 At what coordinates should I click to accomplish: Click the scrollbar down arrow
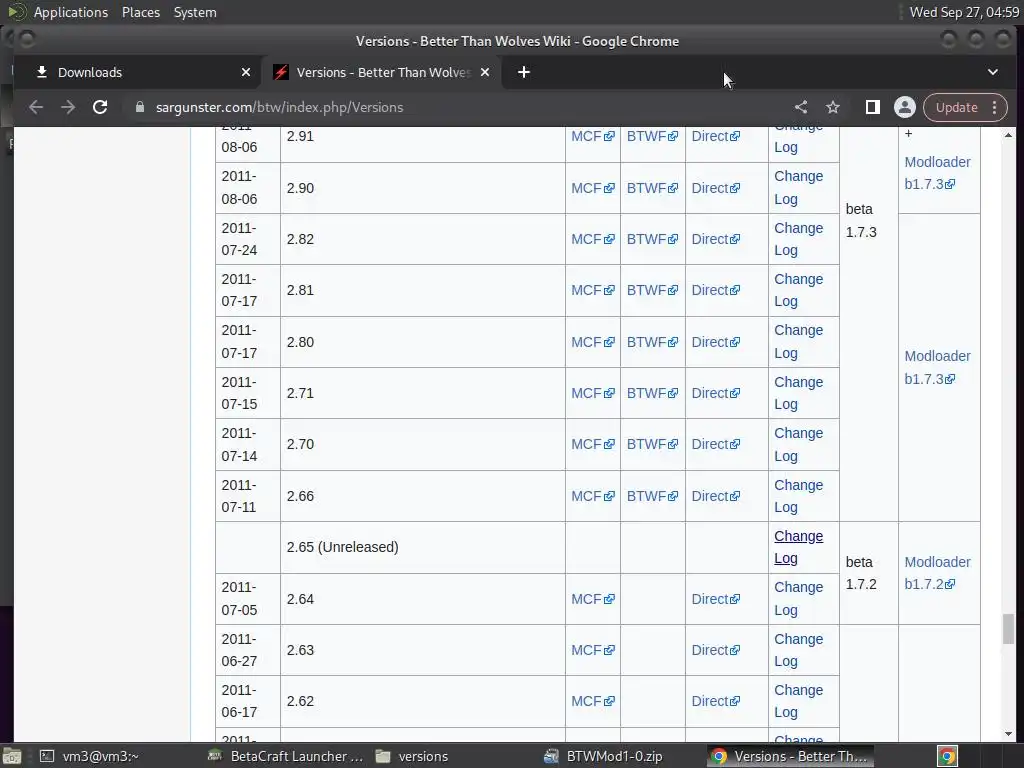click(1008, 734)
